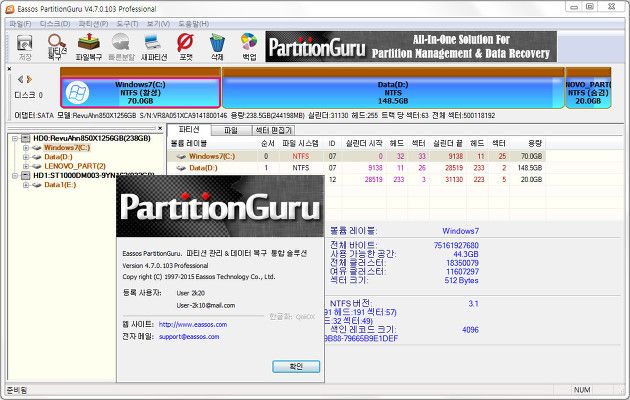Expand the LENOVO_PART(2) tree node
Viewport: 630px width, 400px height.
pos(26,166)
